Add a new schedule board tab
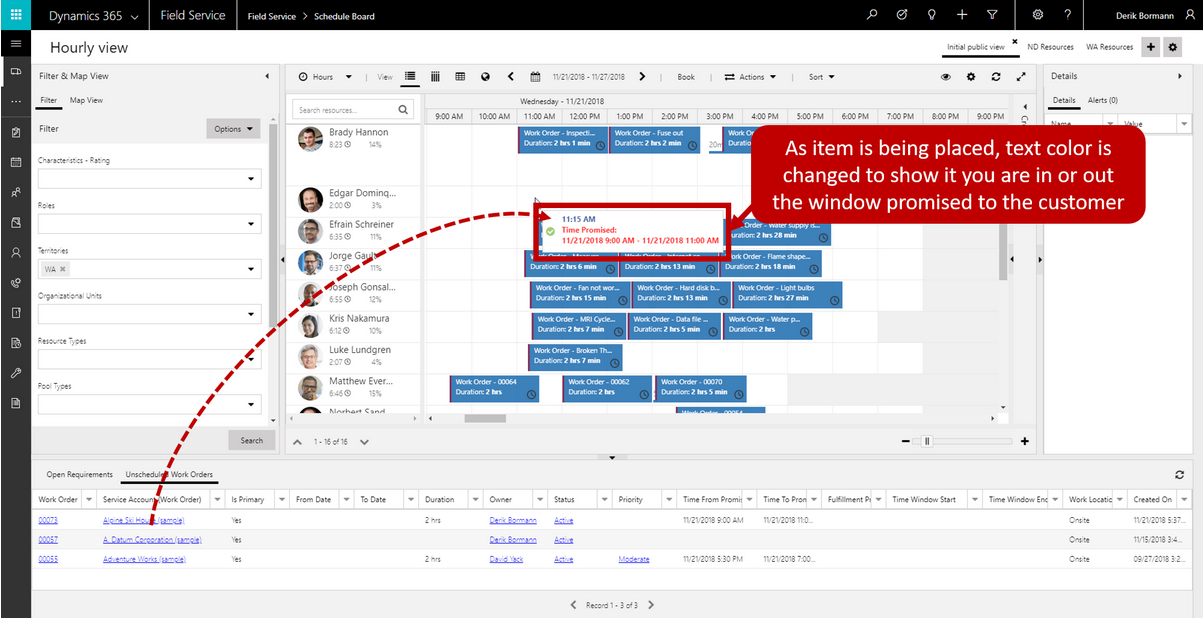Screen dimensions: 1203x618 [x=1150, y=47]
